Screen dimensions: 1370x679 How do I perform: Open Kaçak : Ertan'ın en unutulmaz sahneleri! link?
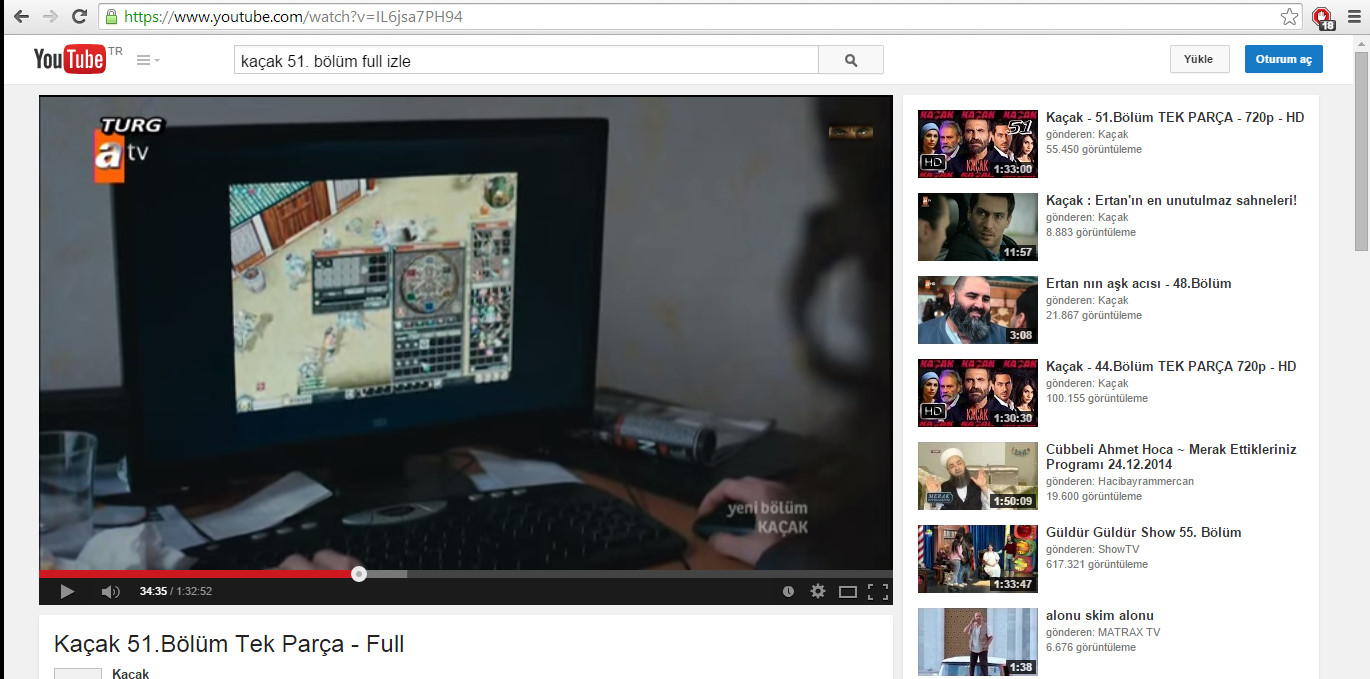pyautogui.click(x=1171, y=200)
